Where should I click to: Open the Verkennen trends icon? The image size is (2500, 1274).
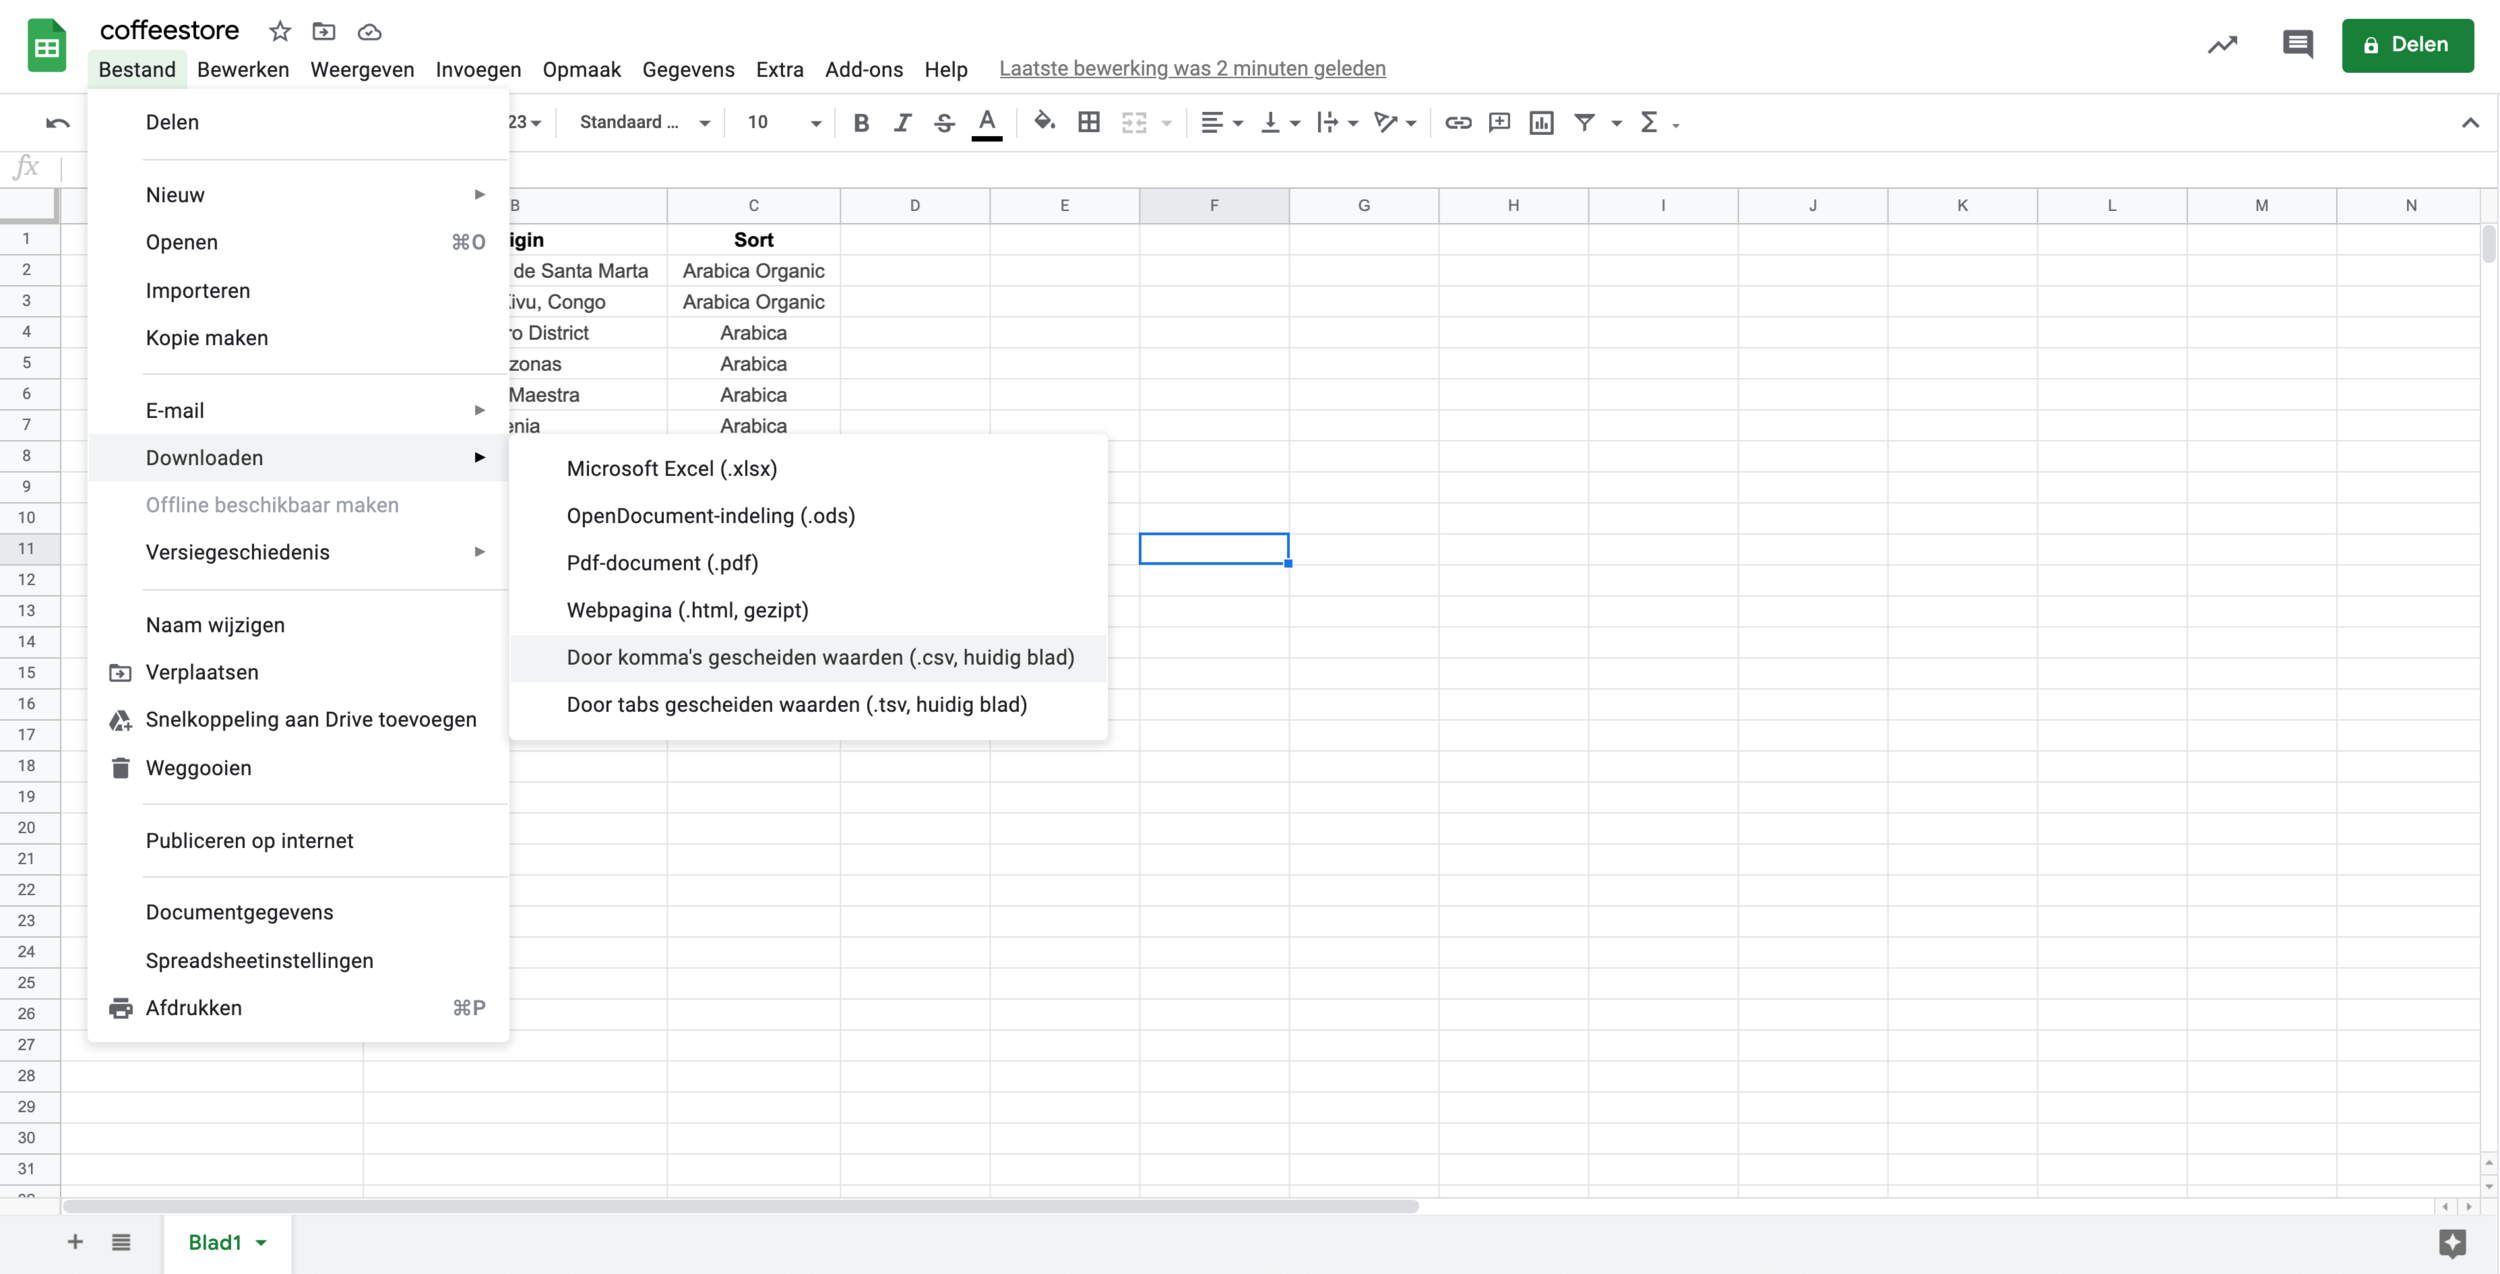coord(2223,45)
